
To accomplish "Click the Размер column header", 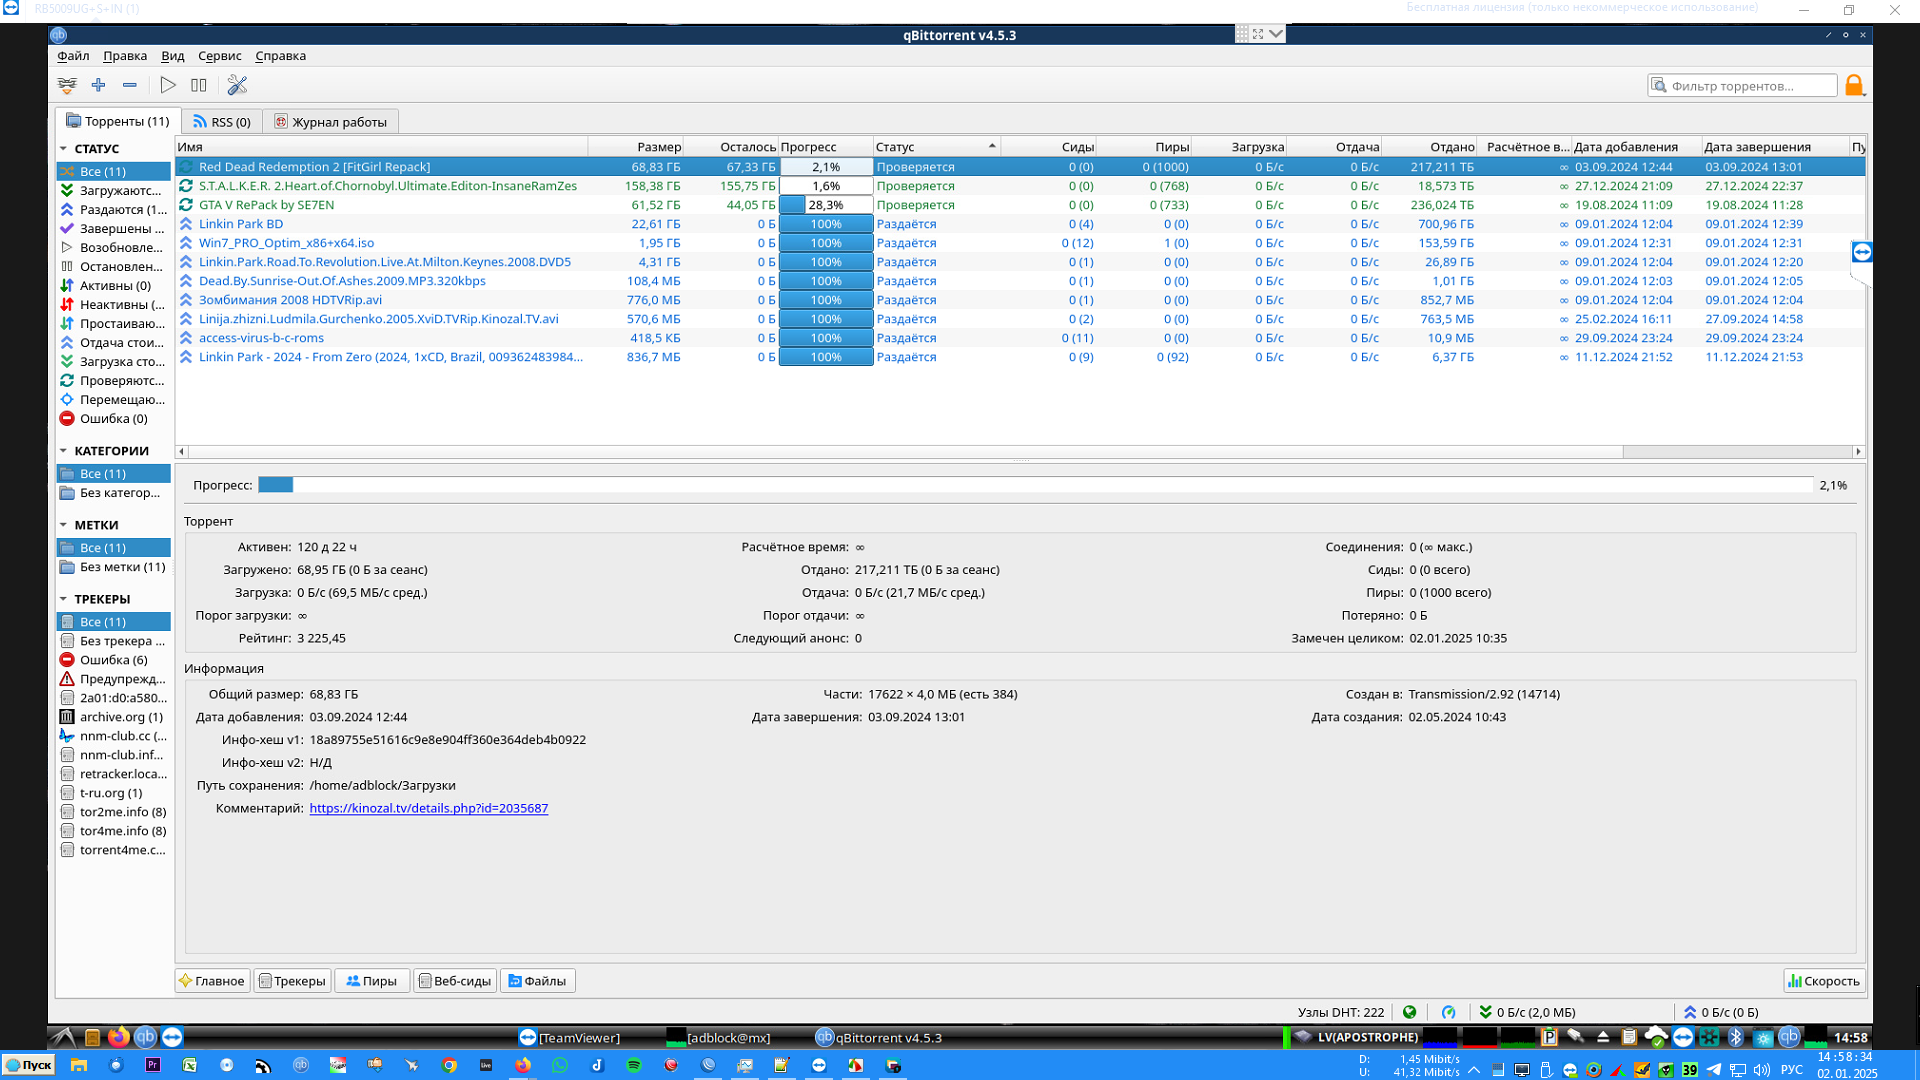I will (636, 147).
